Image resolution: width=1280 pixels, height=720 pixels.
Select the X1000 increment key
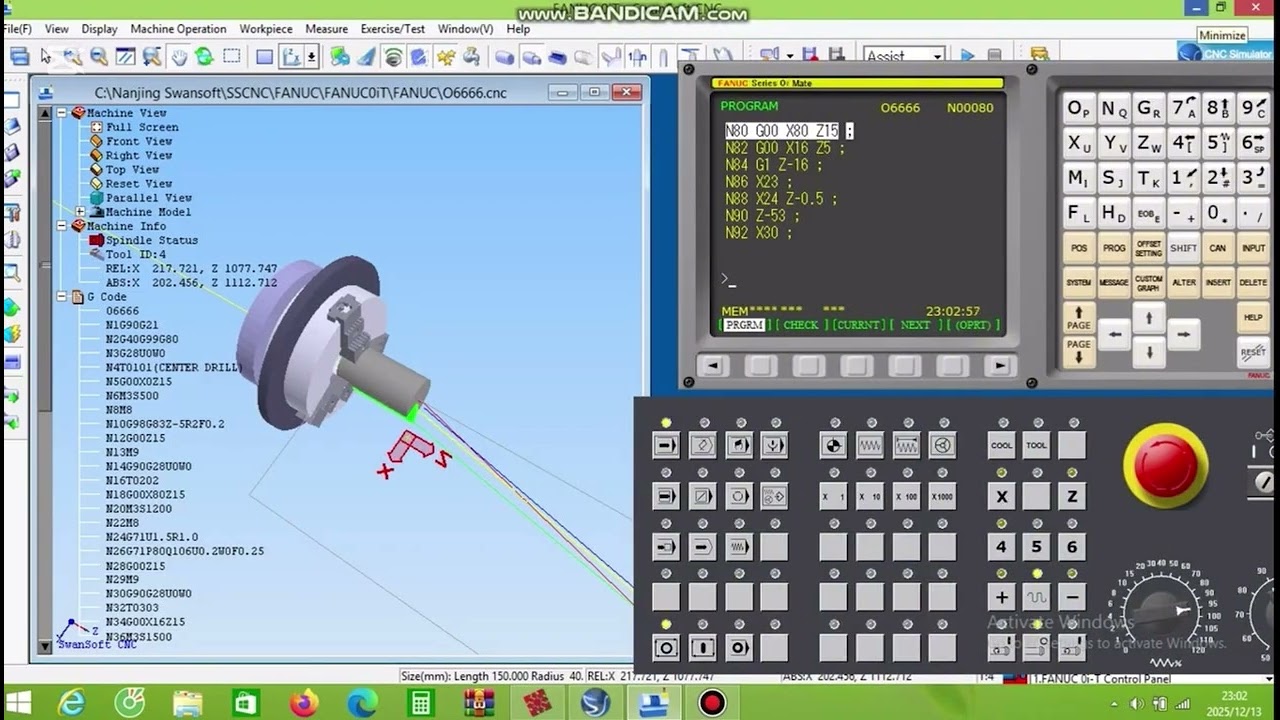pyautogui.click(x=942, y=496)
